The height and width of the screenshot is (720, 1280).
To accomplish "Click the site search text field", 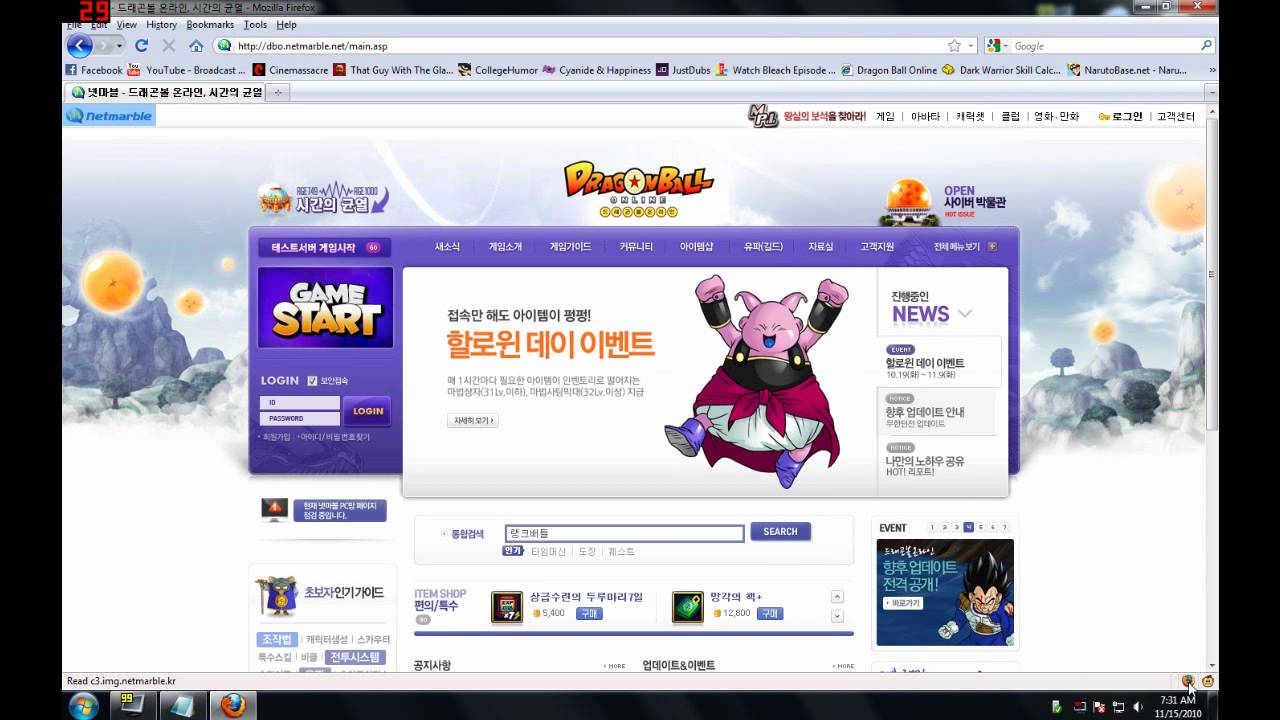I will 625,533.
